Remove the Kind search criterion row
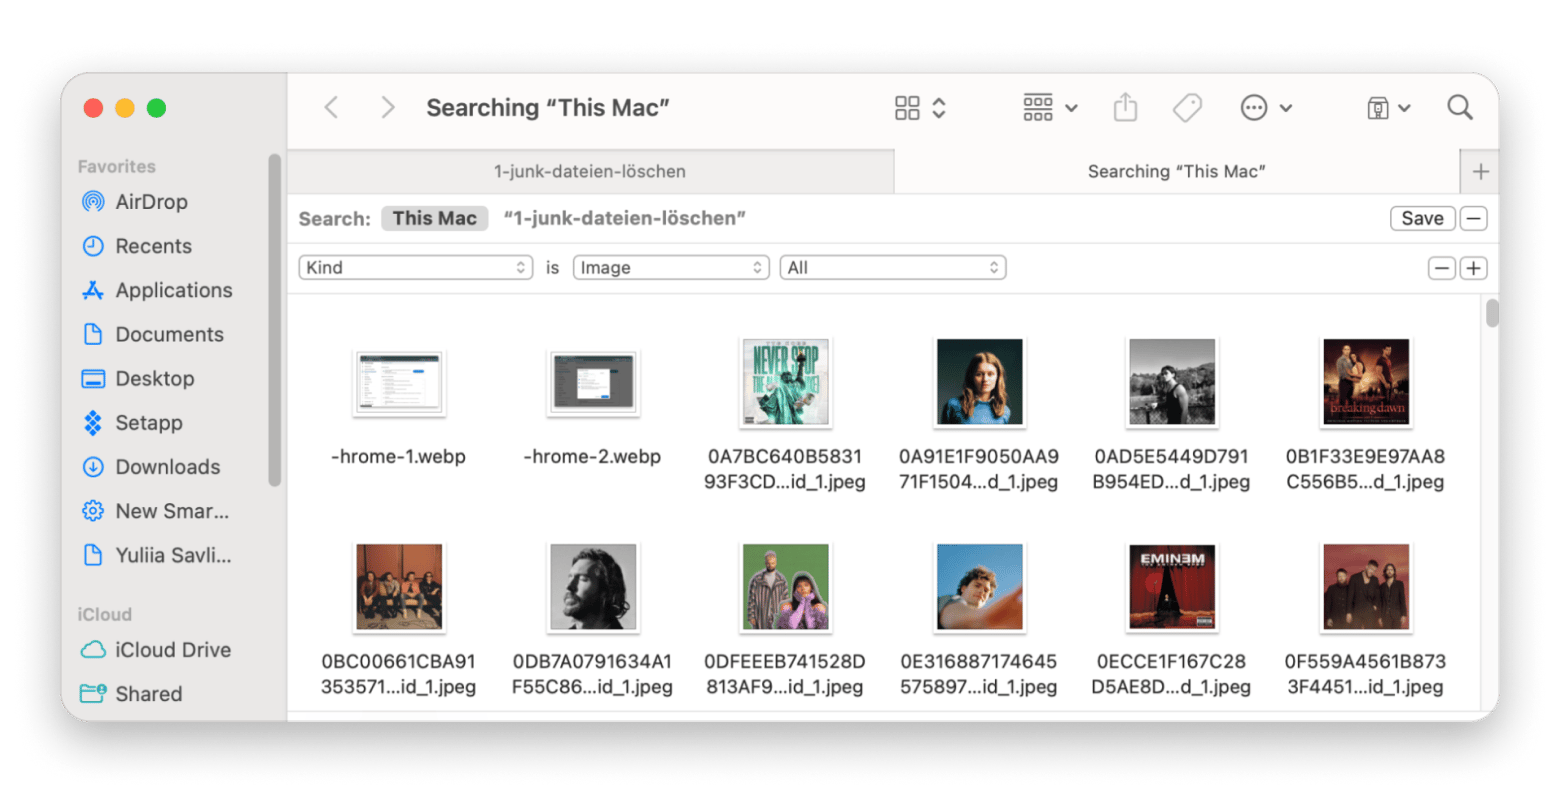 1441,268
